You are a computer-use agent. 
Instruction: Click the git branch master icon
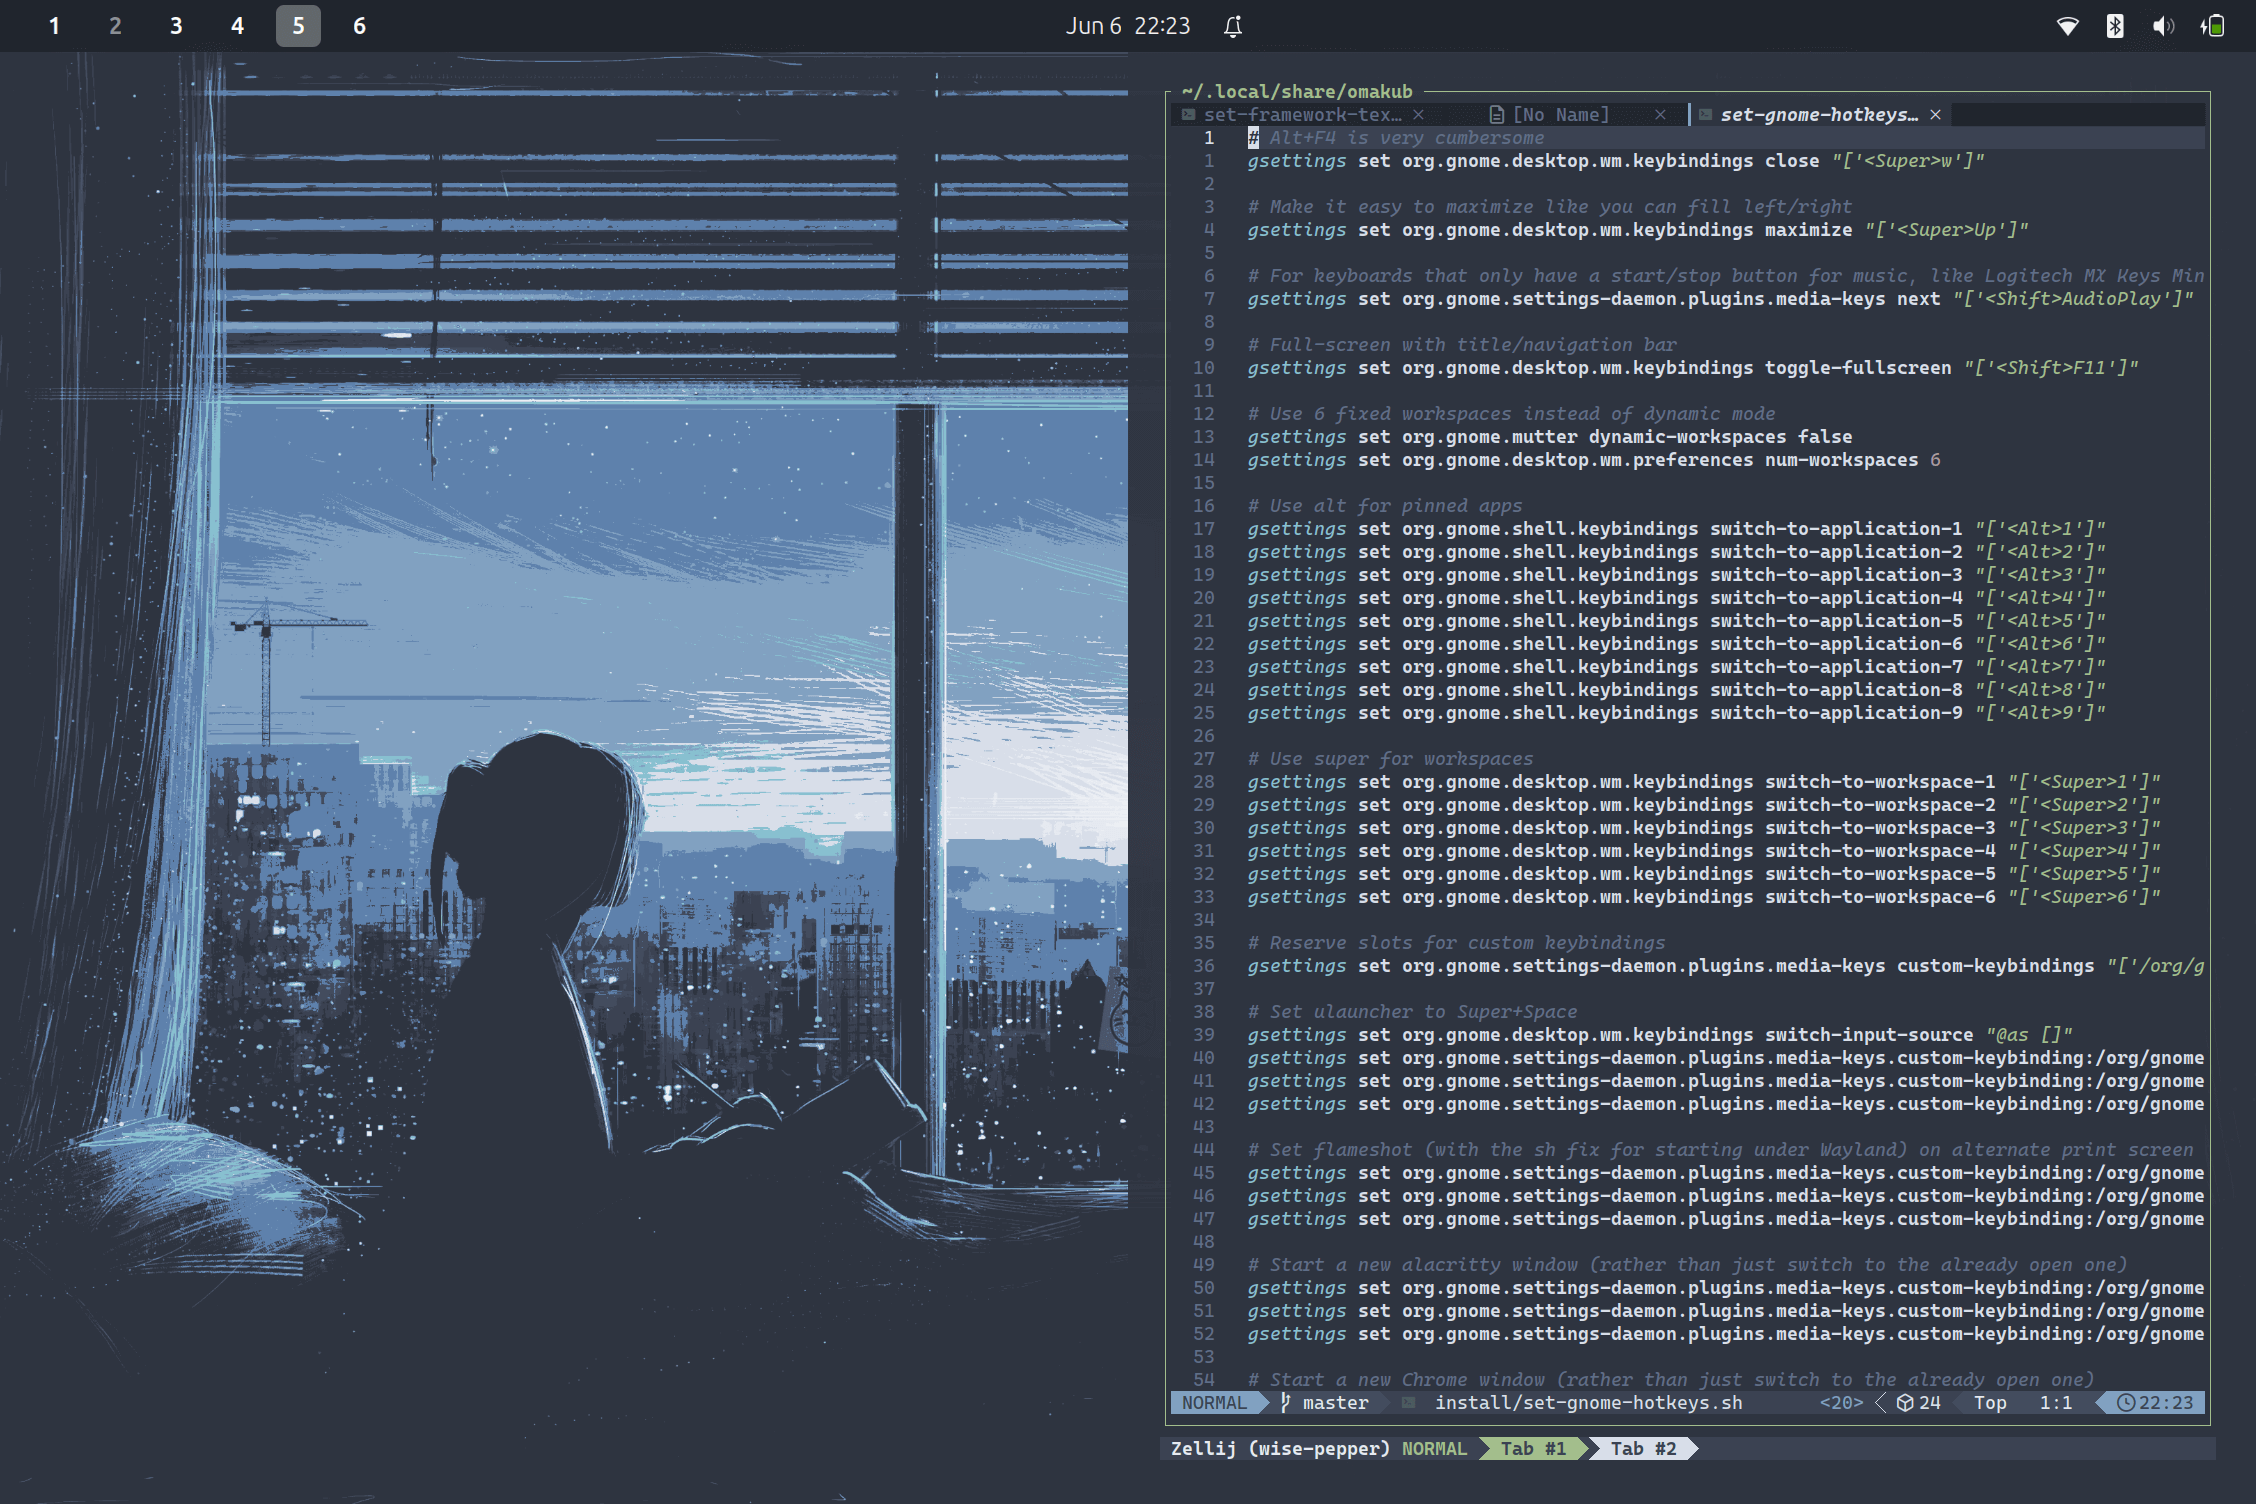1286,1403
